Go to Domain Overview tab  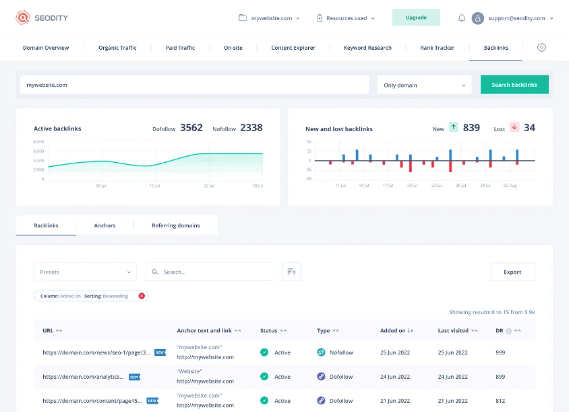(x=46, y=48)
